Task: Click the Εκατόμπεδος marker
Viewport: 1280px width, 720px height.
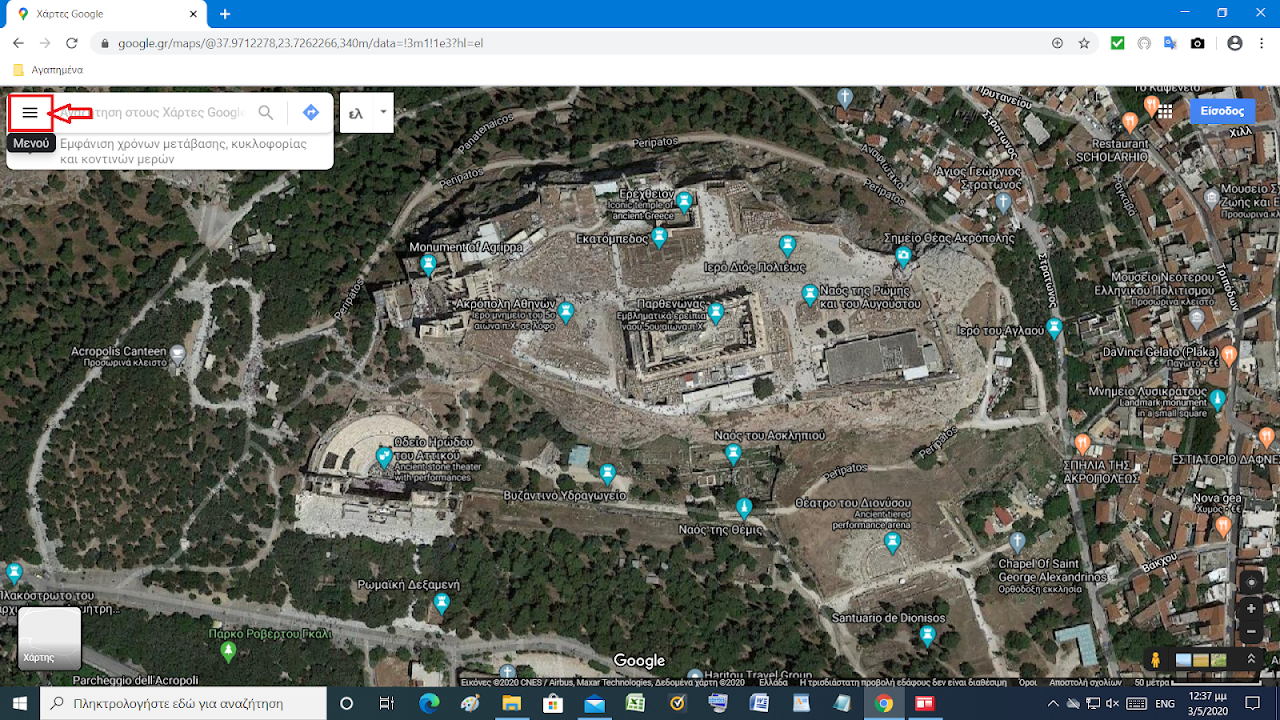Action: [x=658, y=236]
